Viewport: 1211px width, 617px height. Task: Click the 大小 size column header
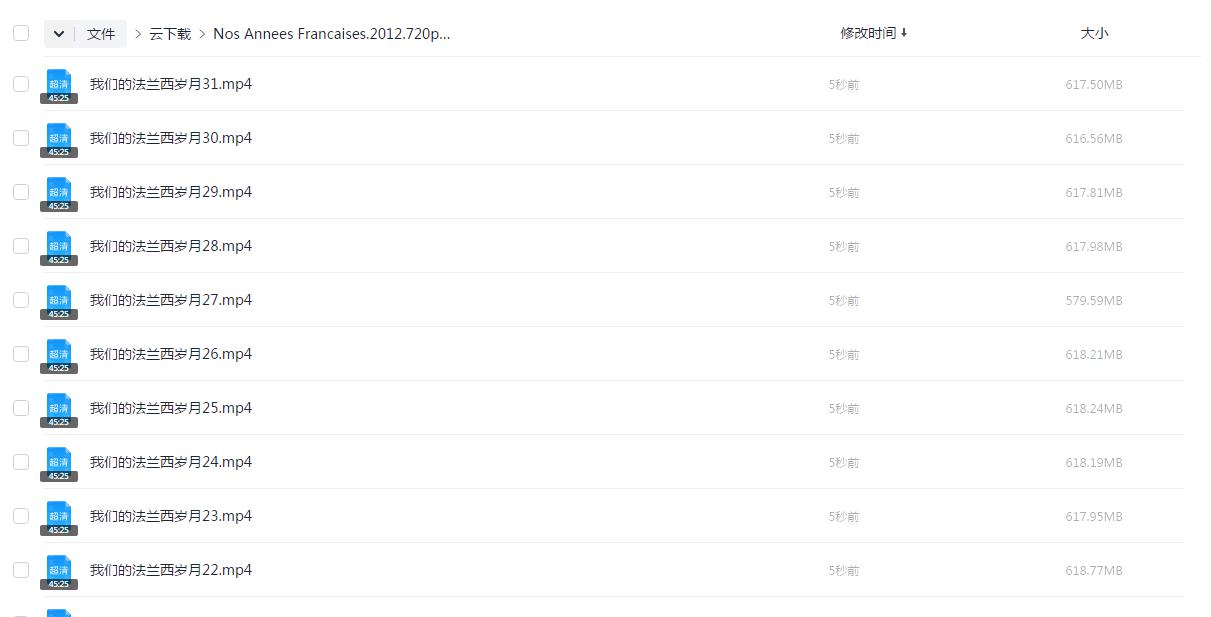1094,33
